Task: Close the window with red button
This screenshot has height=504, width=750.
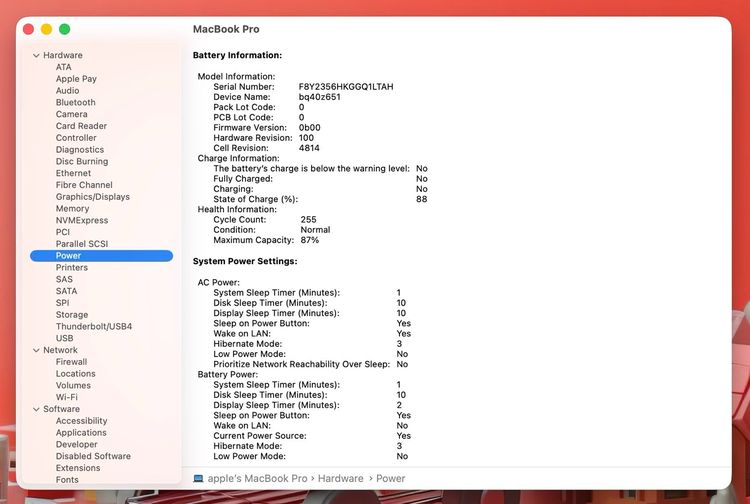Action: coord(29,29)
